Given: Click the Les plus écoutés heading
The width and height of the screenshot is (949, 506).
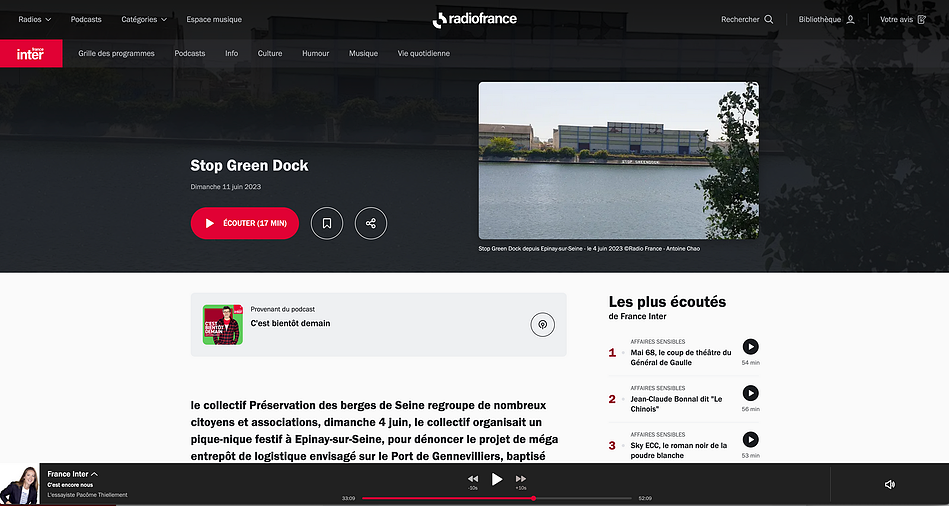Looking at the screenshot, I should [668, 301].
